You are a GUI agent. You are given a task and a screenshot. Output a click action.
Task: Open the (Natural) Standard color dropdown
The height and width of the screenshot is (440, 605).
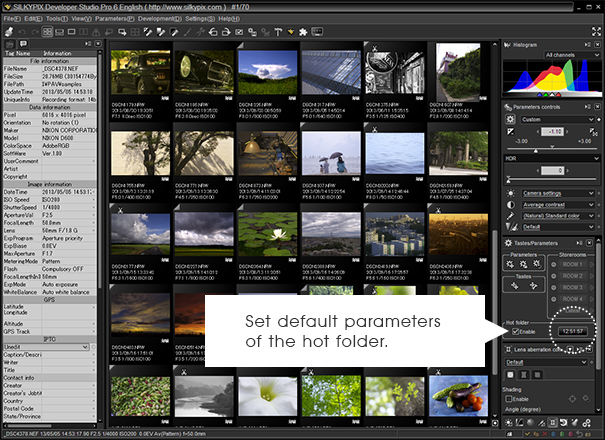(x=558, y=216)
